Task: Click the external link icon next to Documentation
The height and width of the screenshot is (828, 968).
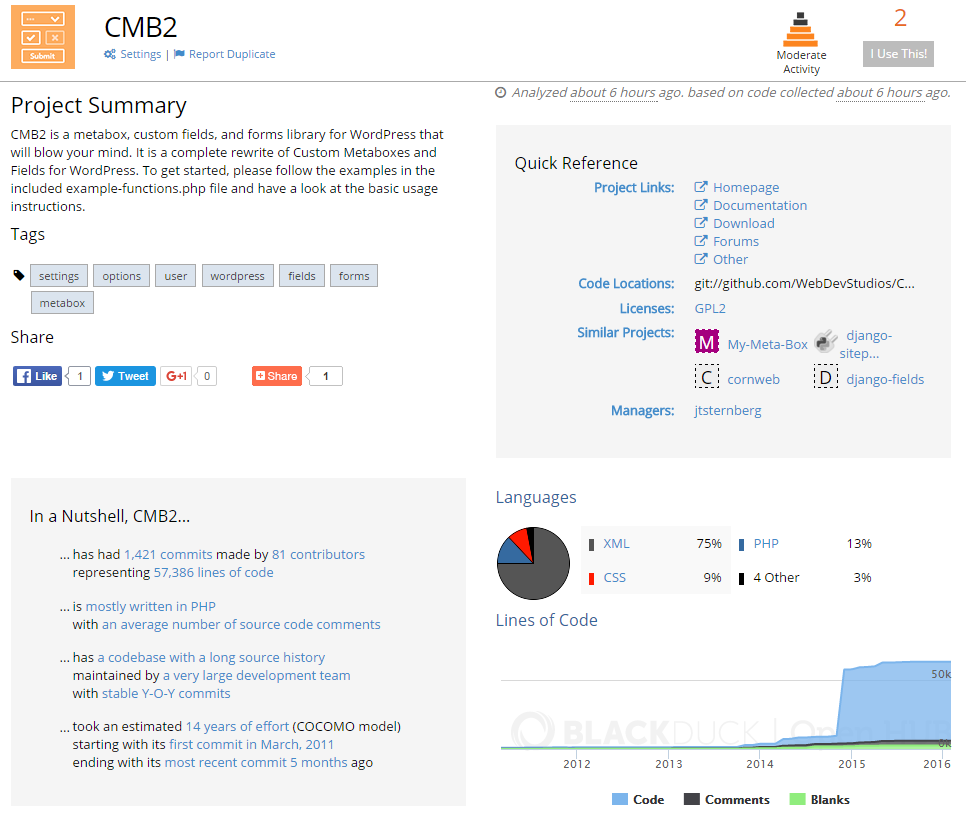Action: tap(701, 204)
